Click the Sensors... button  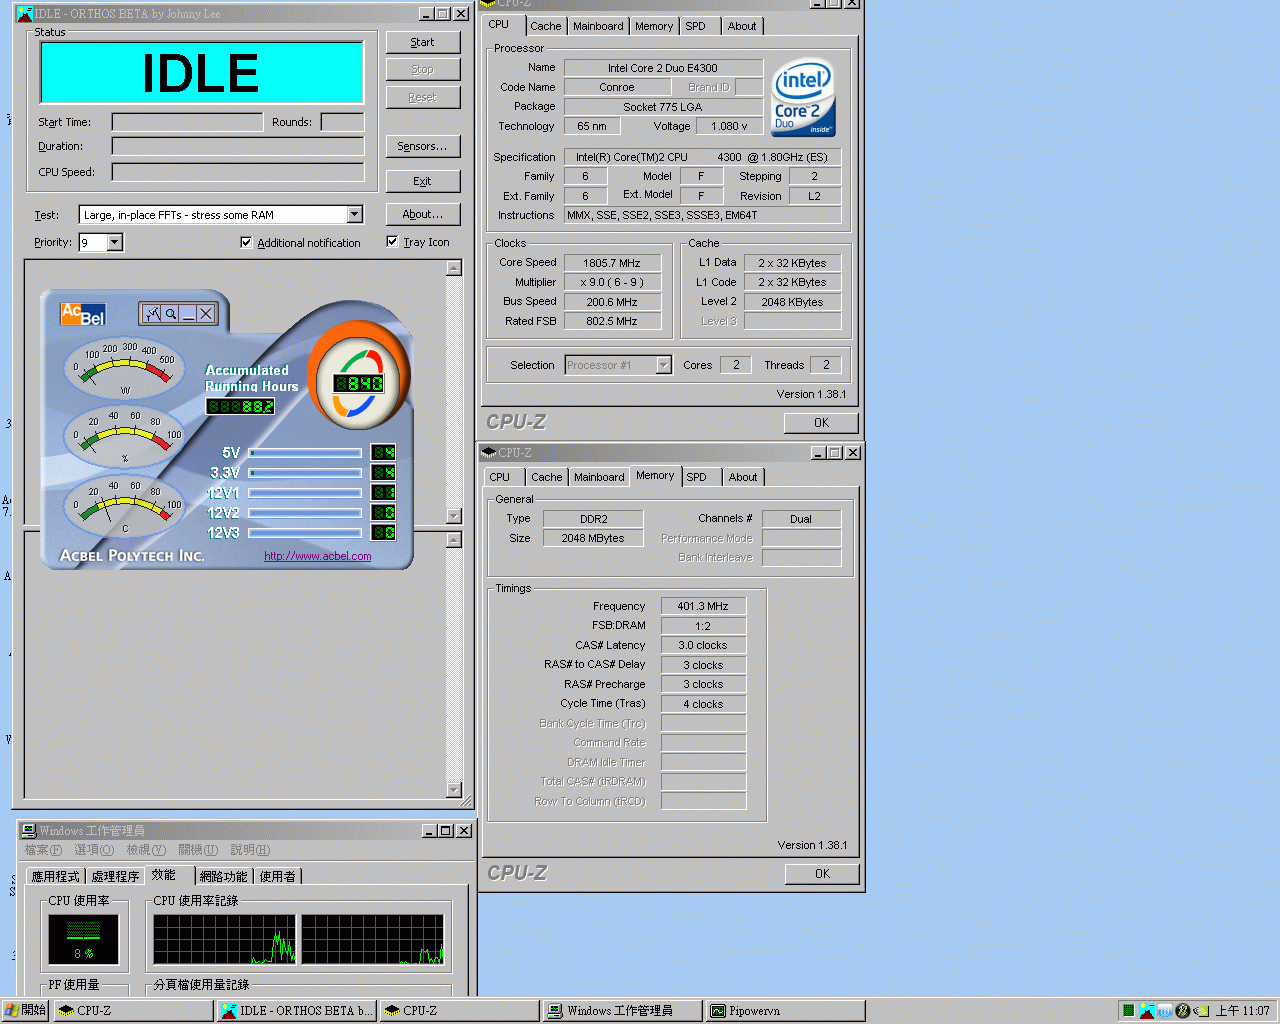[423, 146]
